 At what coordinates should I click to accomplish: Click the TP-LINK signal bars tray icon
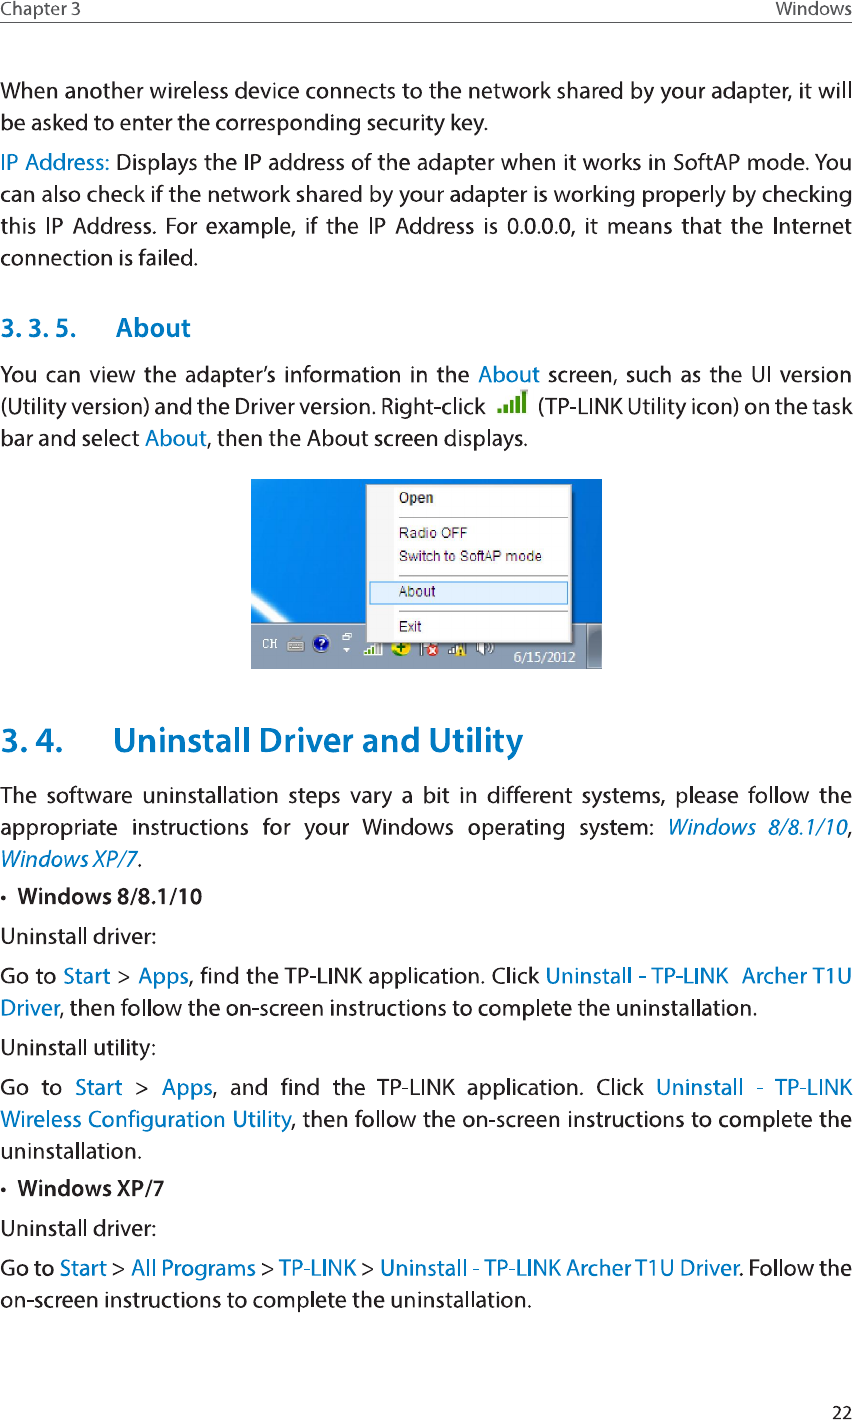pyautogui.click(x=373, y=649)
